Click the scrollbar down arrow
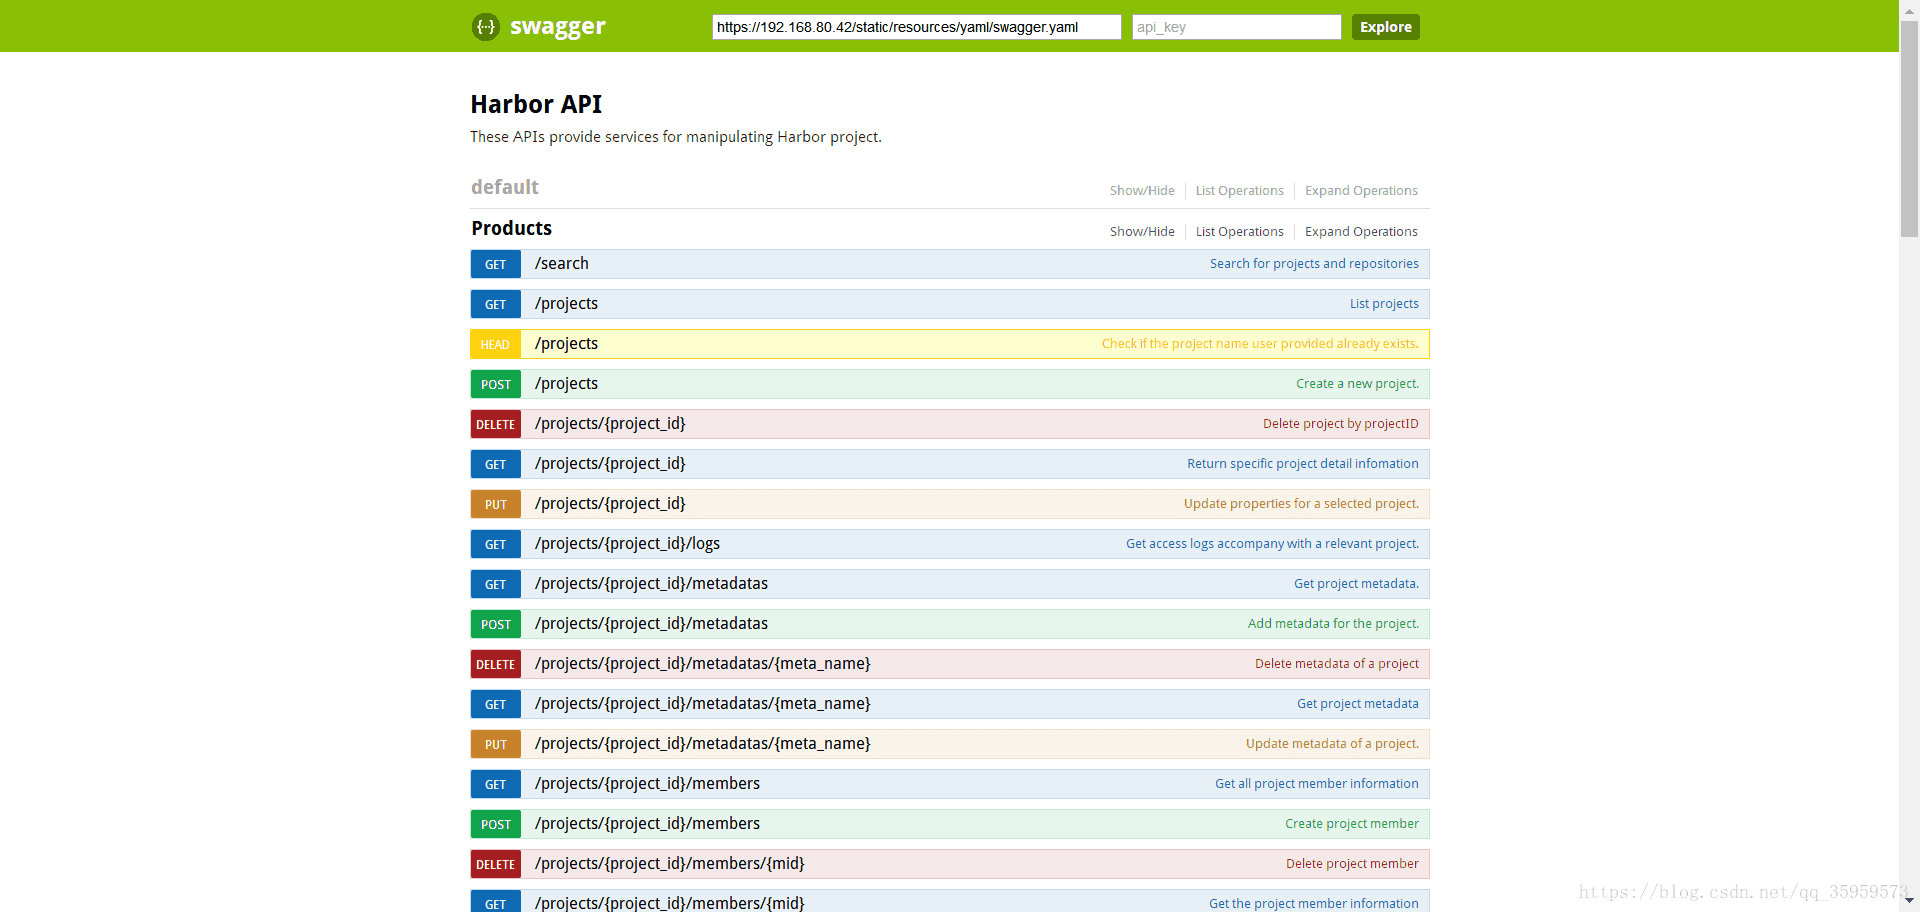The width and height of the screenshot is (1920, 912). point(1909,902)
